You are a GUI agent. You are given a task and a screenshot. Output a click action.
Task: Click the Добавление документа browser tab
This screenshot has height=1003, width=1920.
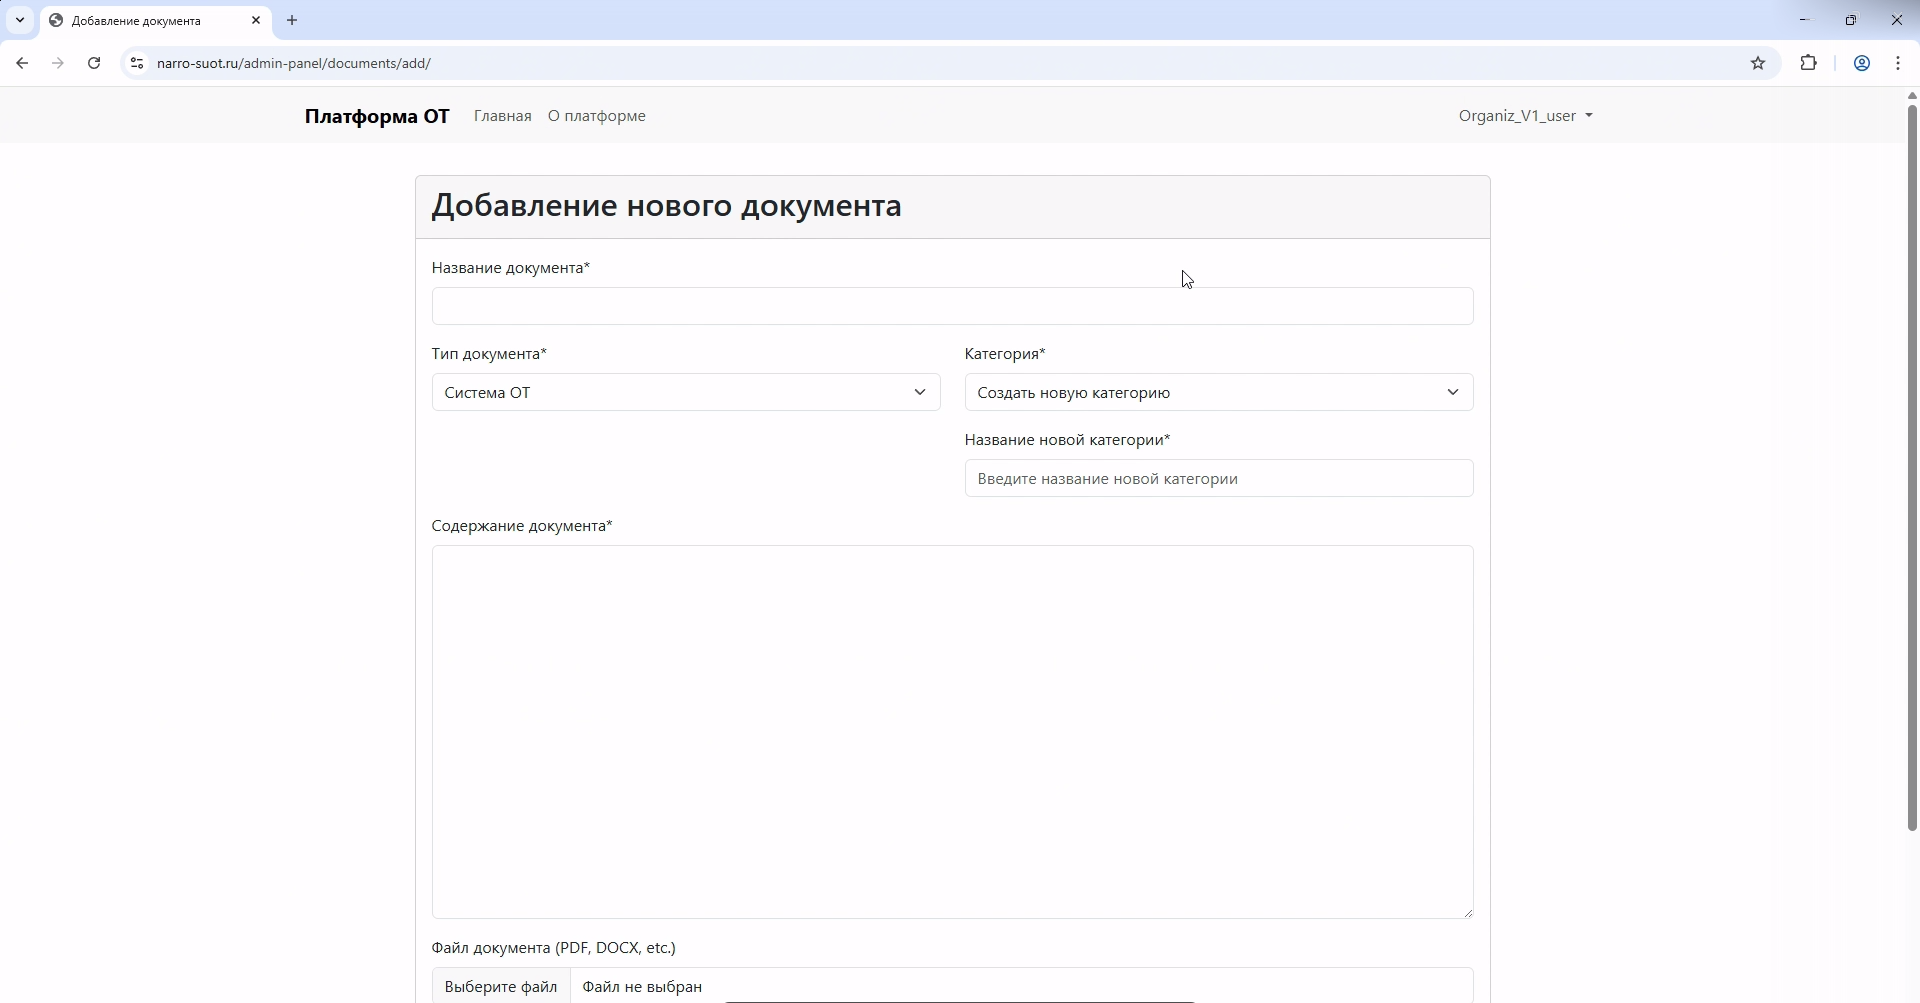(140, 20)
